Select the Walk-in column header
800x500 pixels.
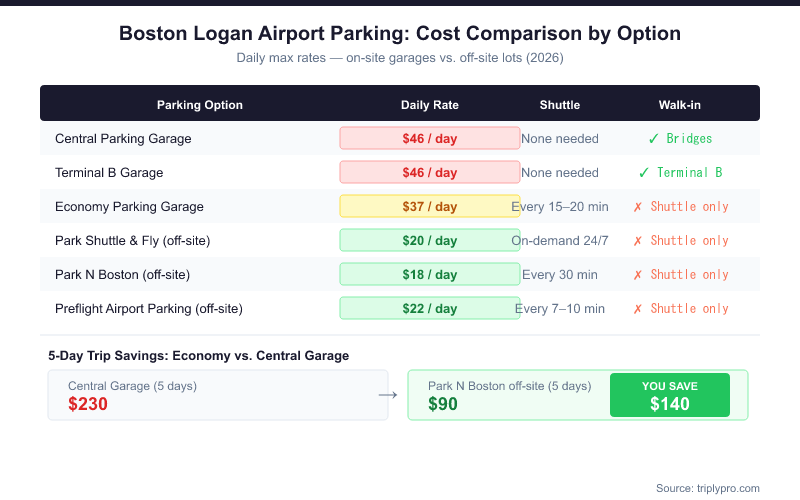tap(680, 105)
